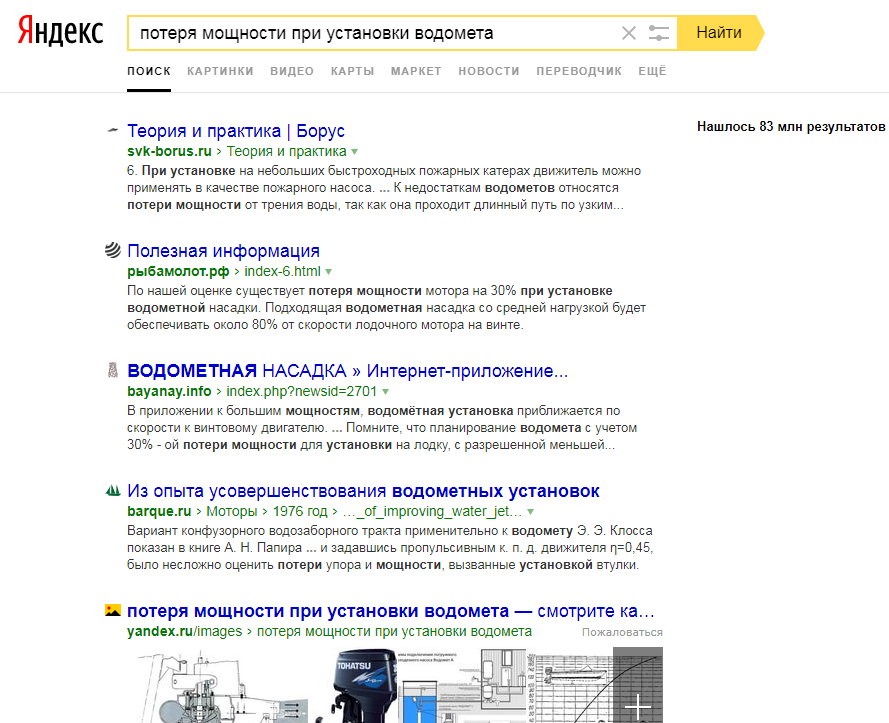Image resolution: width=889 pixels, height=723 pixels.
Task: Expand the arrow beside svk-borus.ru Теория и практика
Action: tap(354, 152)
